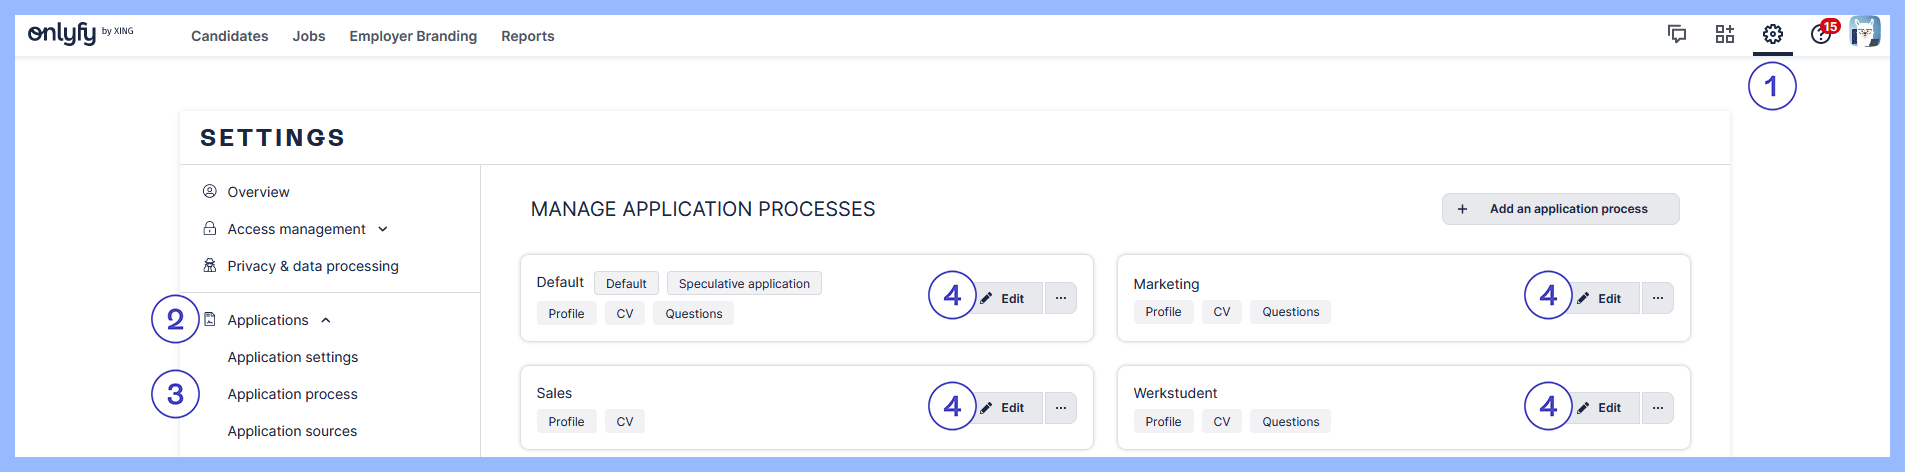Viewport: 1905px width, 472px height.
Task: Open more options for Marketing process
Action: (1657, 298)
